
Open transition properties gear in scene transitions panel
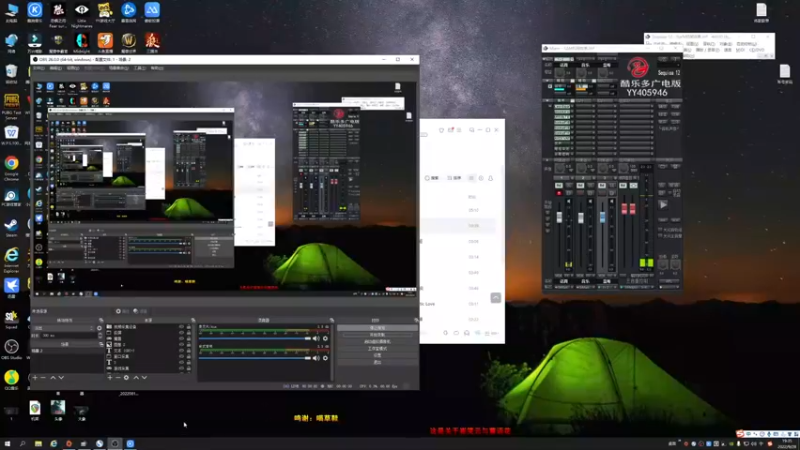99,328
